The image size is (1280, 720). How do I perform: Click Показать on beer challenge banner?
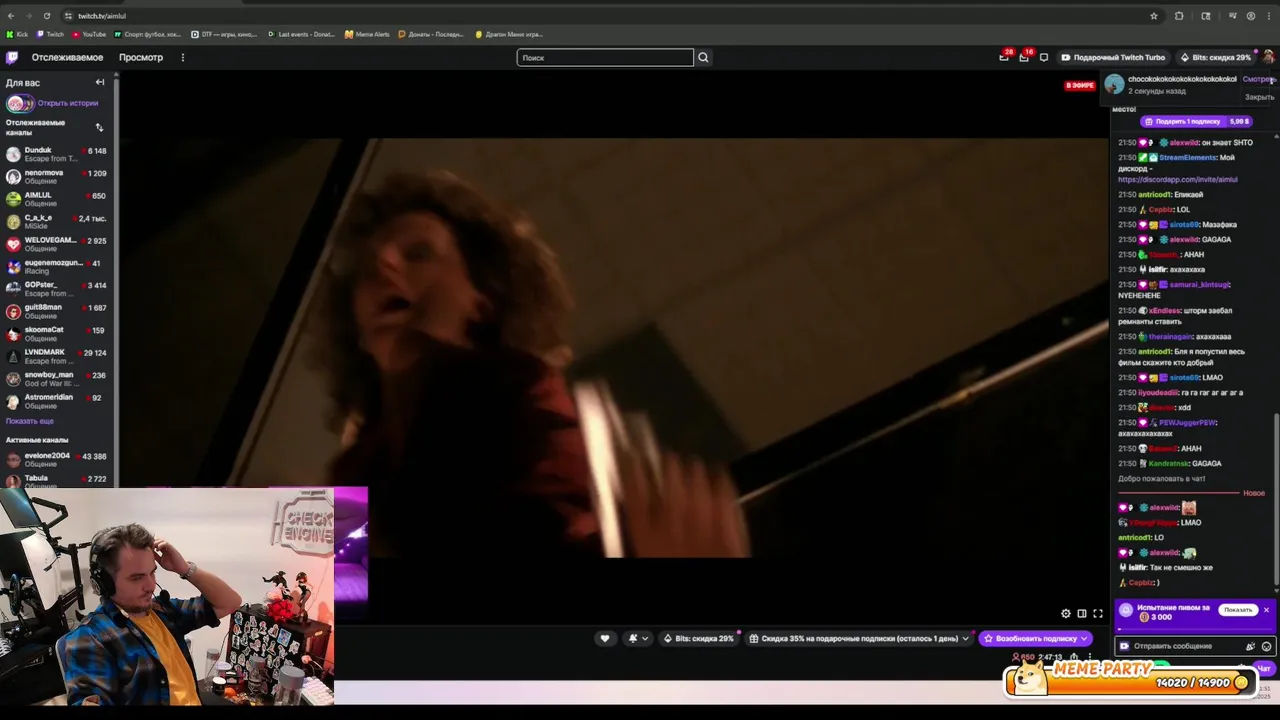click(x=1237, y=610)
